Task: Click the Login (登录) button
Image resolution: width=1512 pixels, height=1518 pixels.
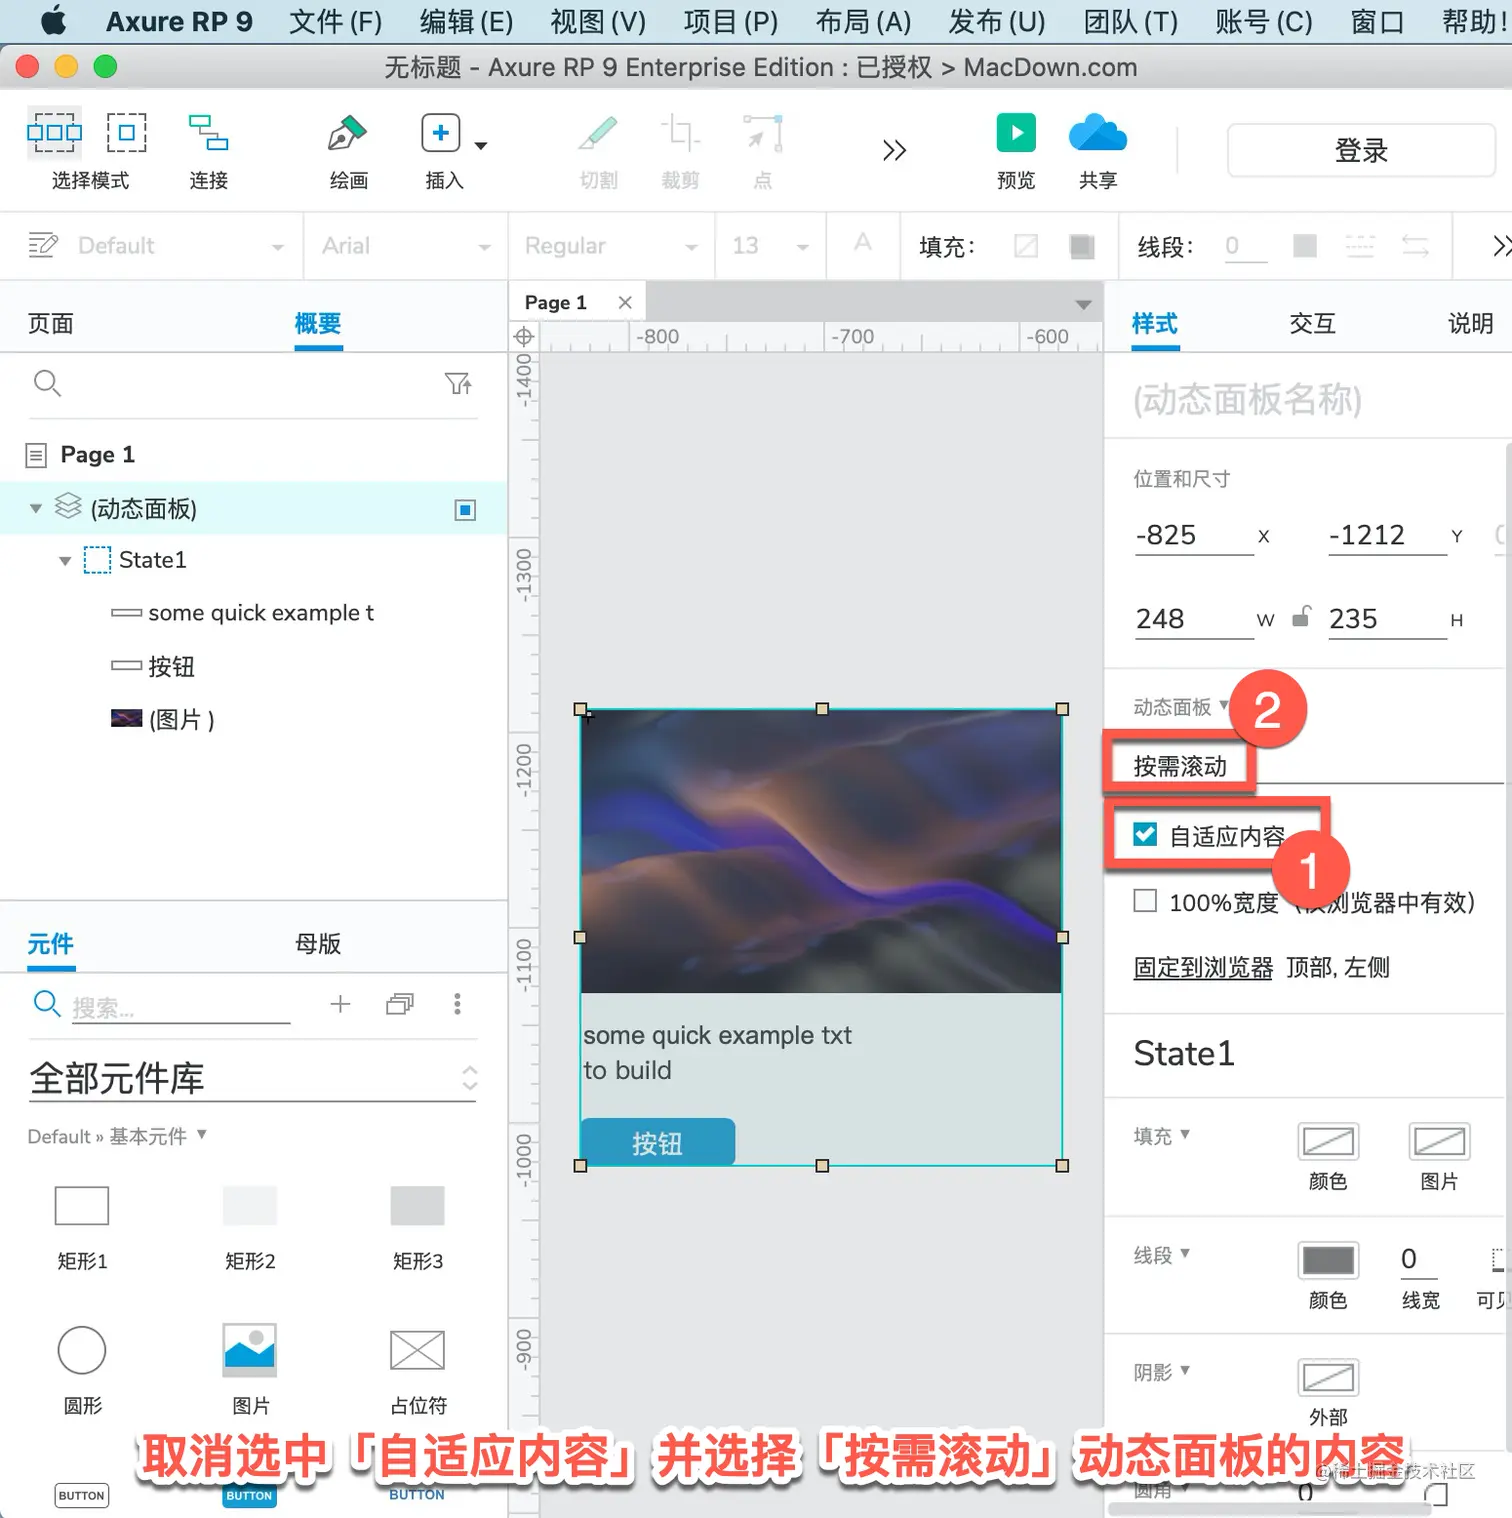Action: coord(1361,150)
